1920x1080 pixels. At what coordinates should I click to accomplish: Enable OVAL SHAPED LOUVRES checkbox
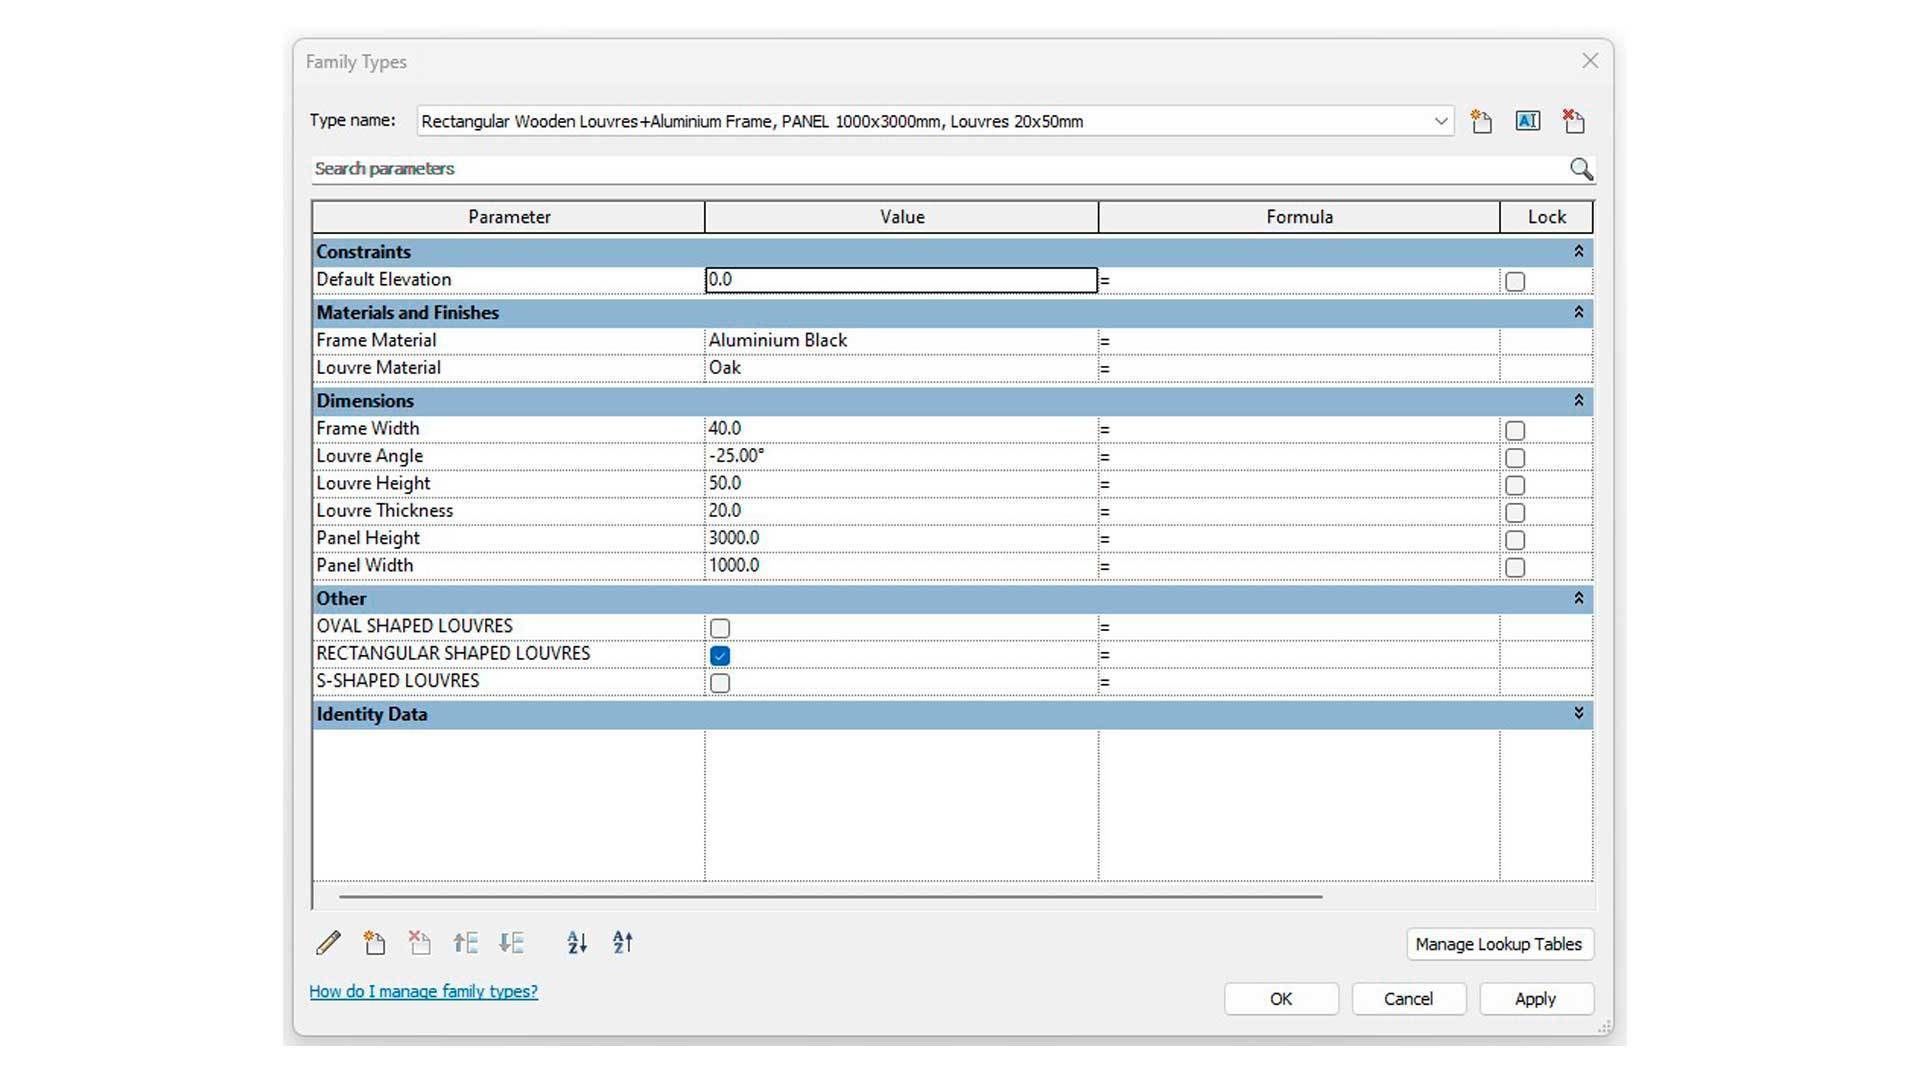tap(720, 628)
